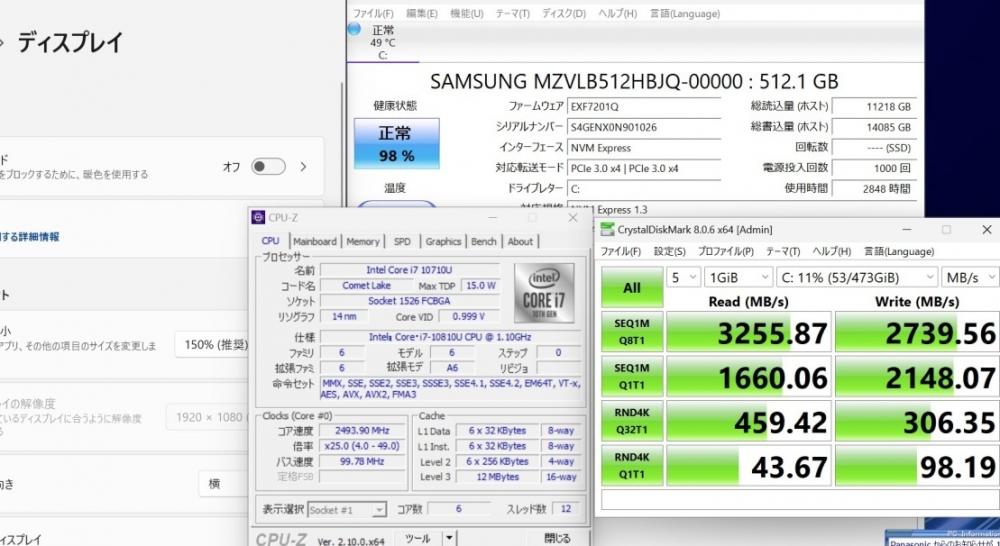
Task: Switch to the Graphics tab in CPU-Z
Action: point(443,242)
